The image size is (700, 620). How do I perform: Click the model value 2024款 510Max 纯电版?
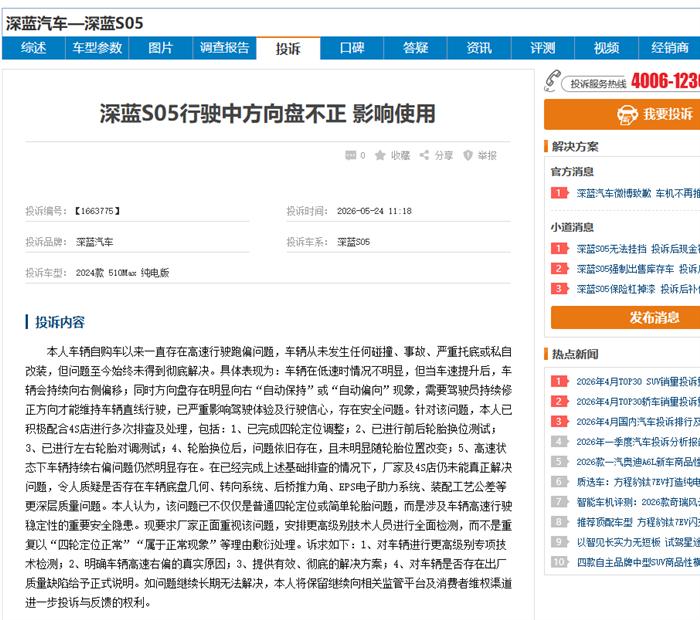122,273
